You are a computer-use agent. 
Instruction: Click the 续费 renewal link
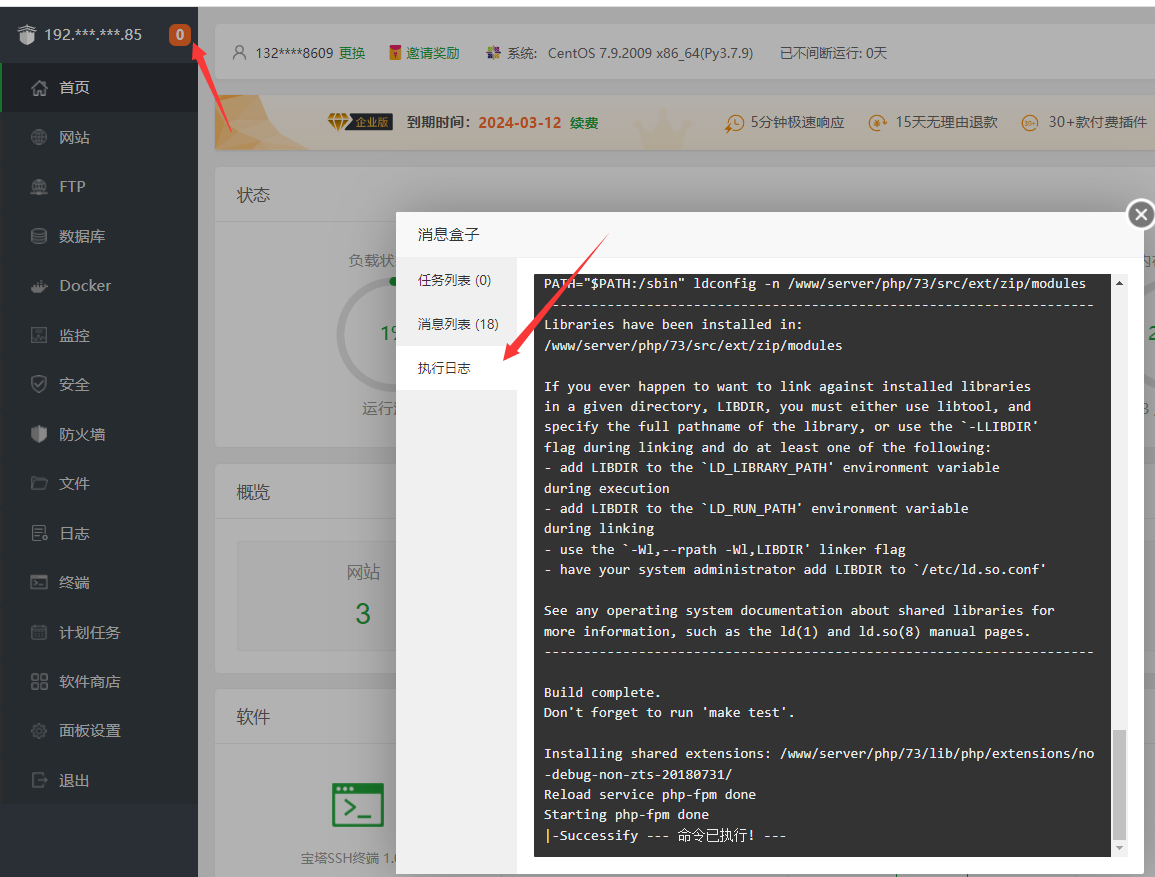[x=583, y=123]
